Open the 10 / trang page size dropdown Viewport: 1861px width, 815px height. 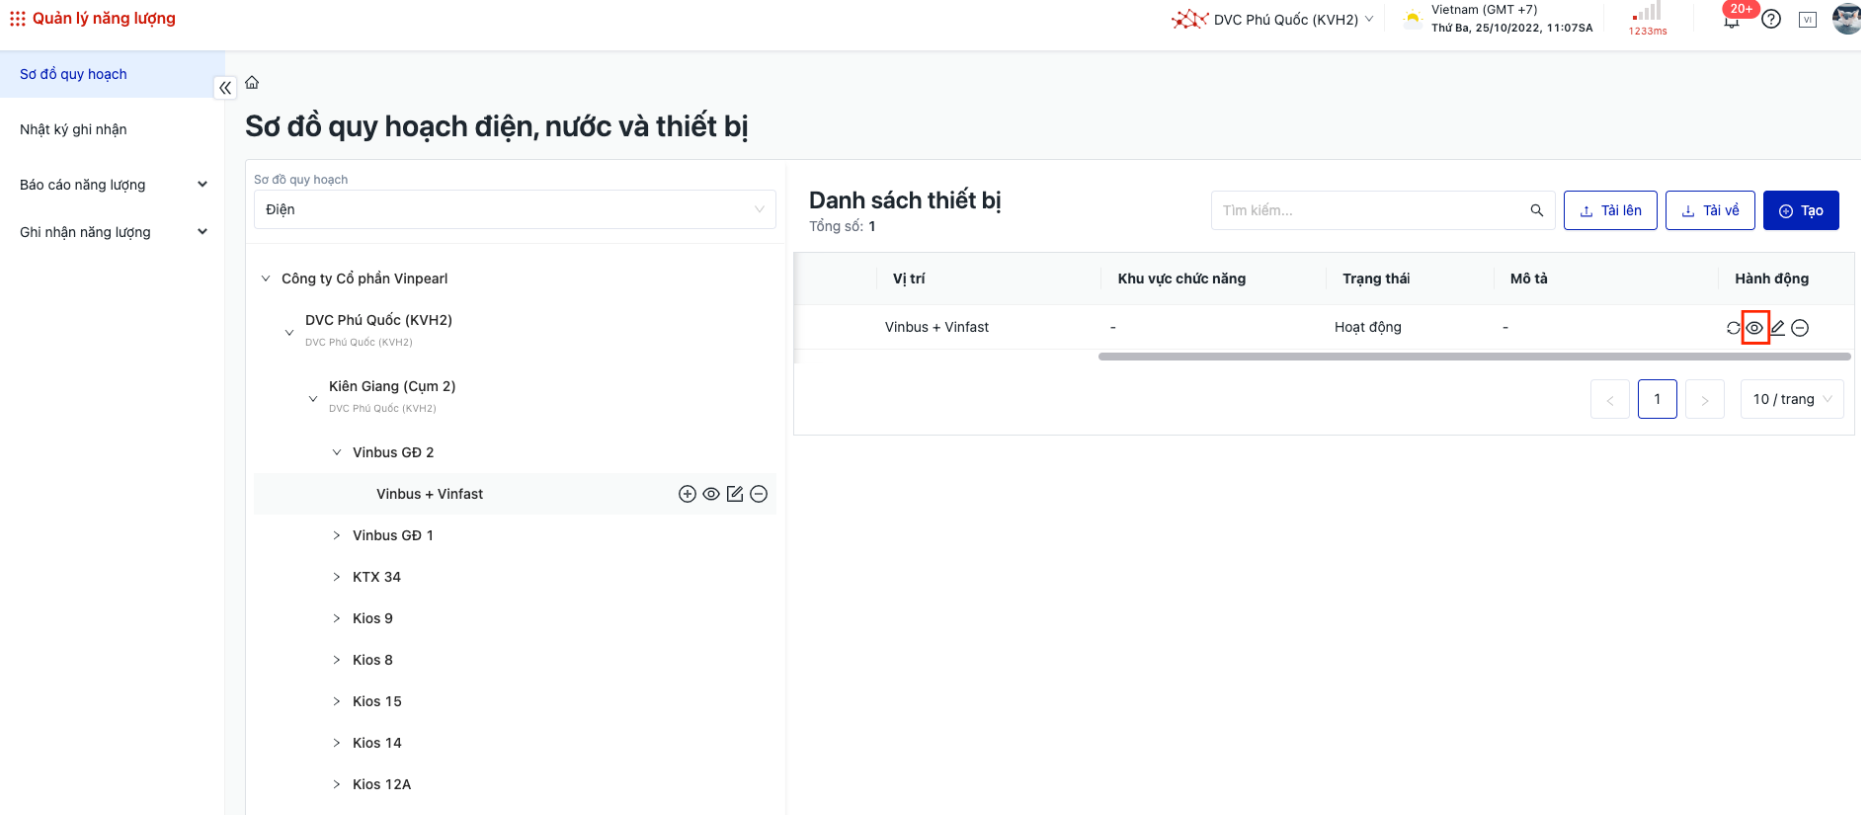pos(1792,399)
